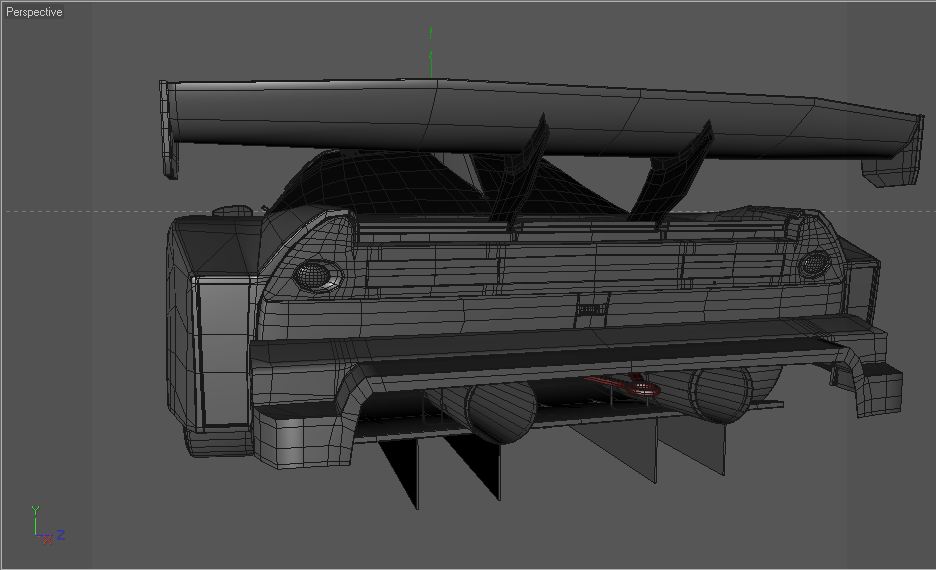Select the small license plate rectangle

pyautogui.click(x=592, y=309)
